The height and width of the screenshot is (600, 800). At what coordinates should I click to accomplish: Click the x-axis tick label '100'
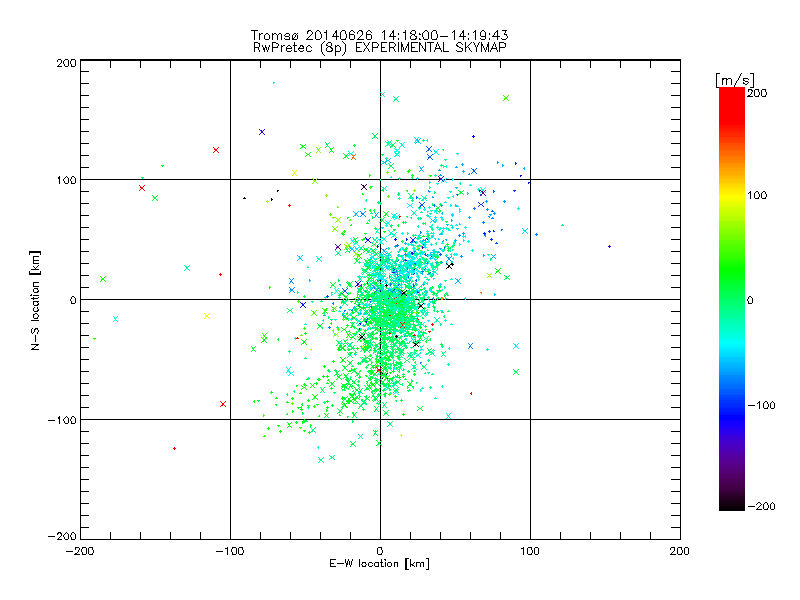coord(530,551)
